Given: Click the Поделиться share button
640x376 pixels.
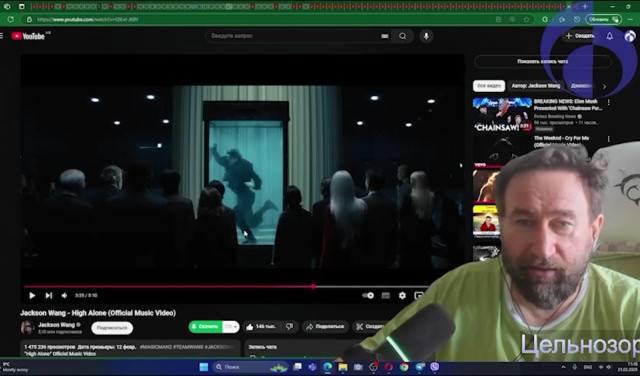Looking at the screenshot, I should [325, 327].
